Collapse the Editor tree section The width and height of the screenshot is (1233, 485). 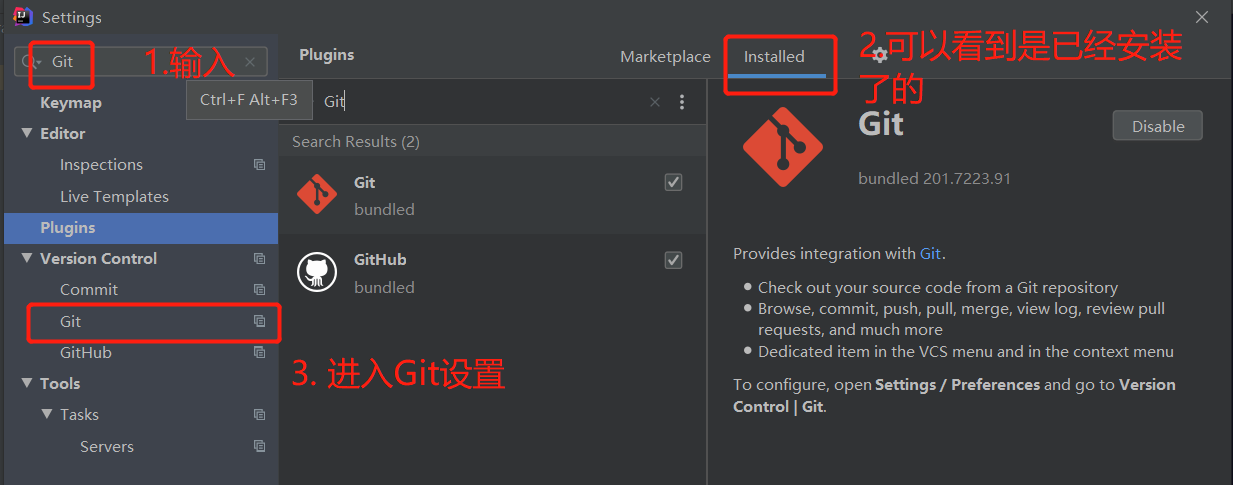(27, 134)
